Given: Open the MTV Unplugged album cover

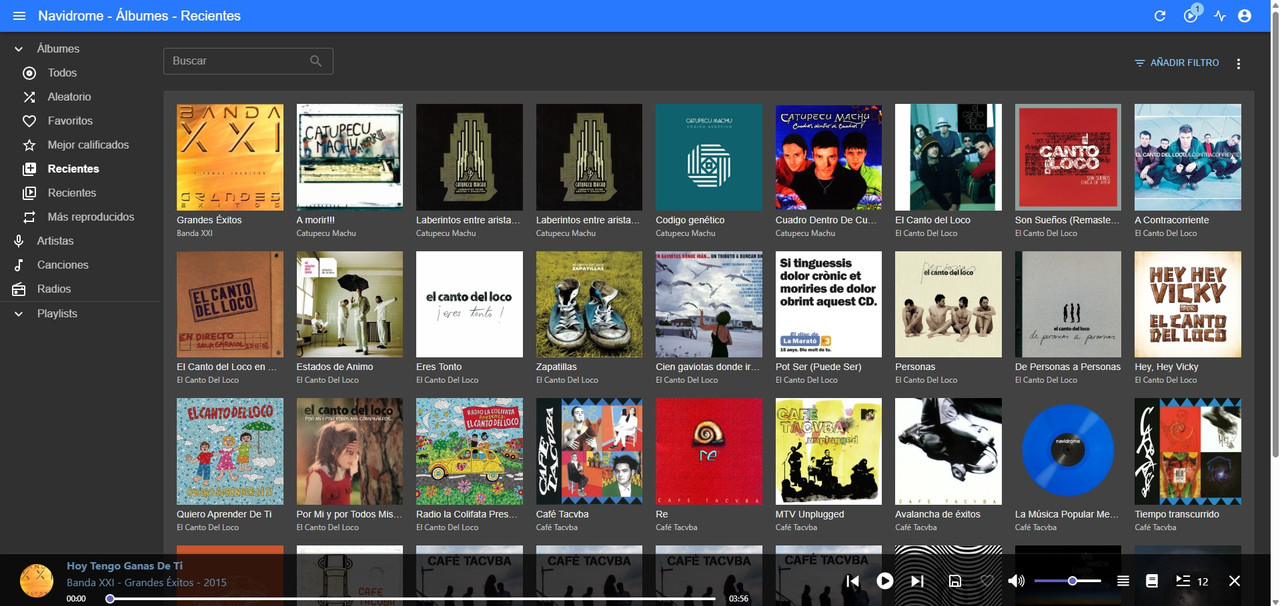Looking at the screenshot, I should pyautogui.click(x=829, y=451).
